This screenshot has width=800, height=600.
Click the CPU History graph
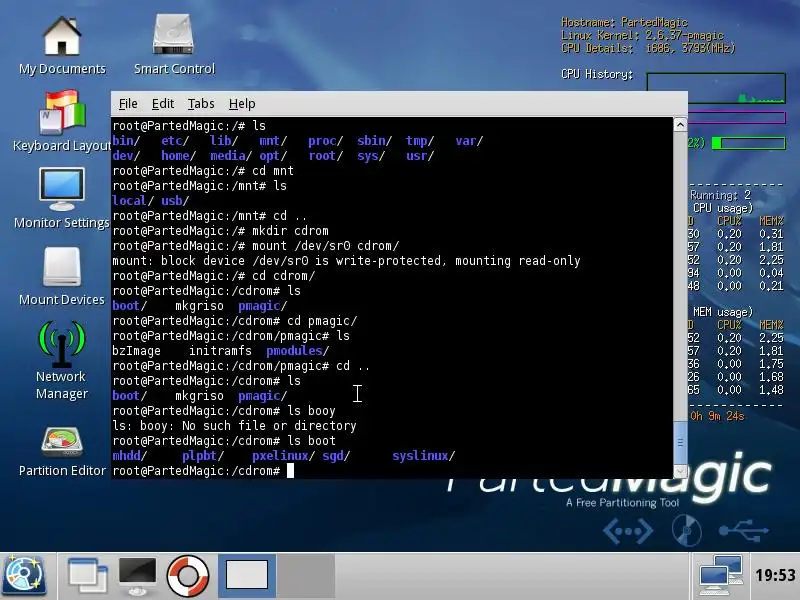pyautogui.click(x=716, y=88)
